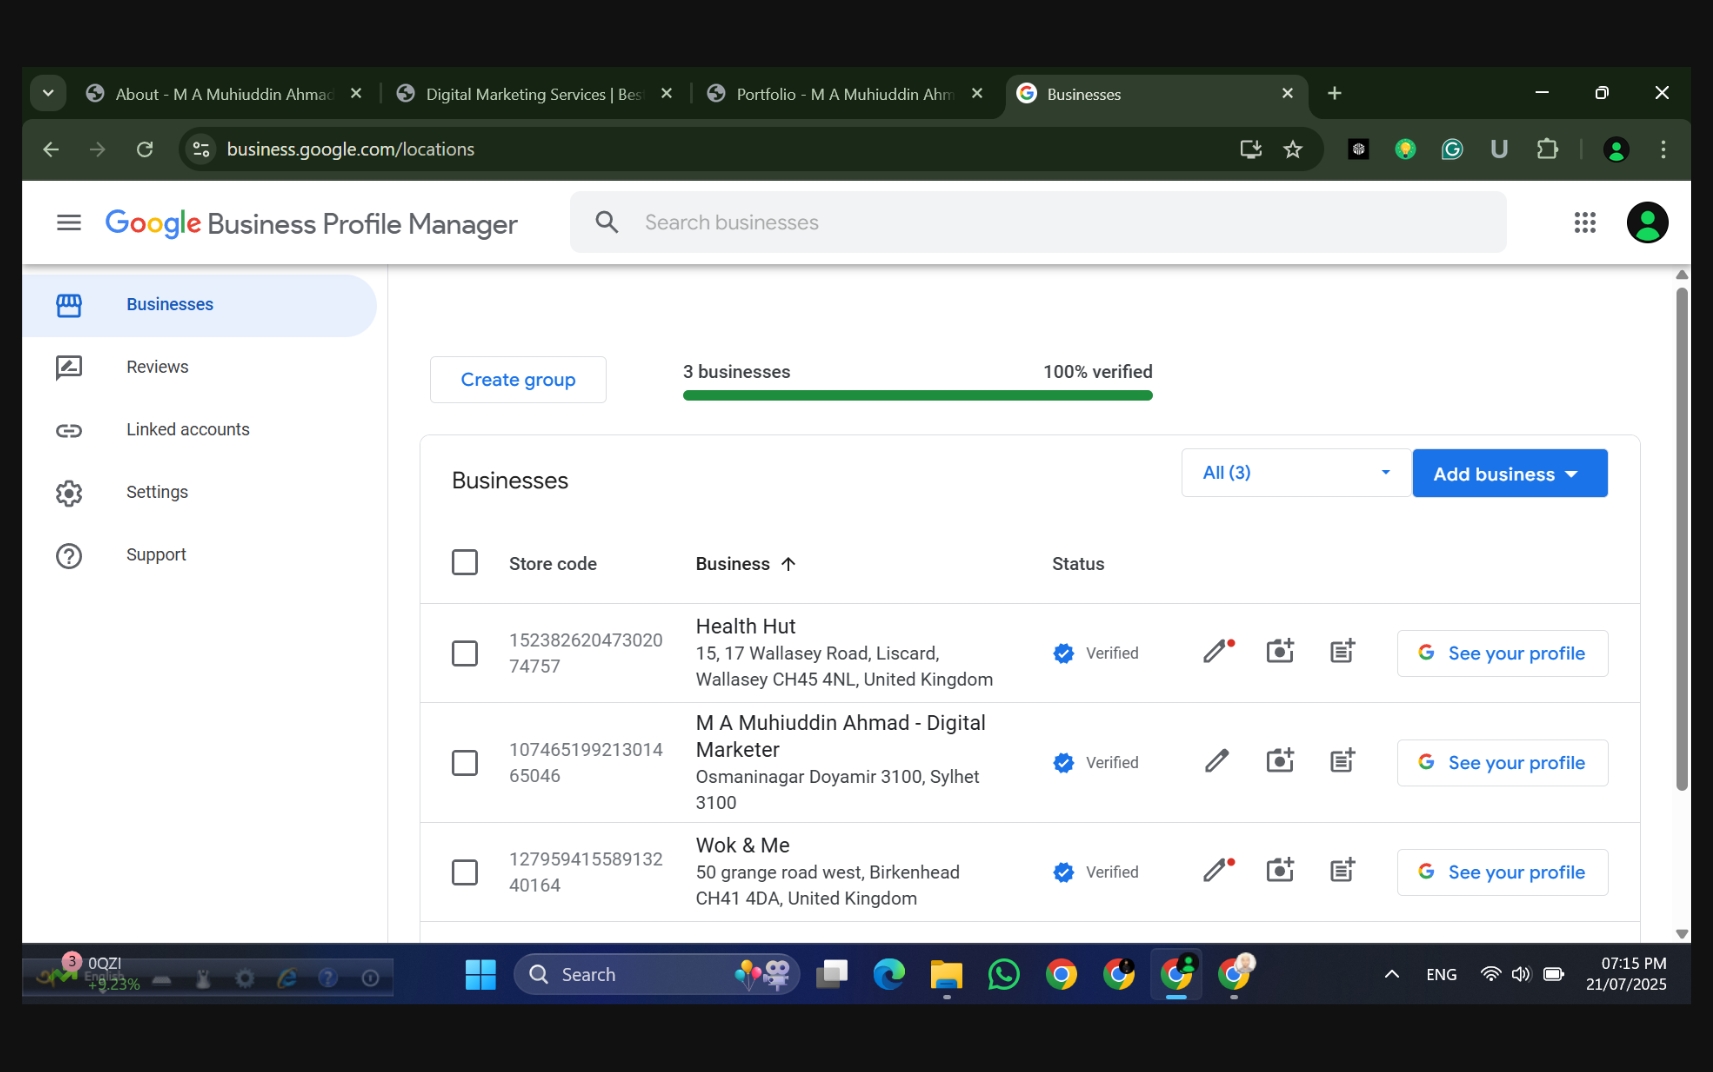1713x1072 pixels.
Task: Add photo to Health Hut
Action: coord(1280,652)
